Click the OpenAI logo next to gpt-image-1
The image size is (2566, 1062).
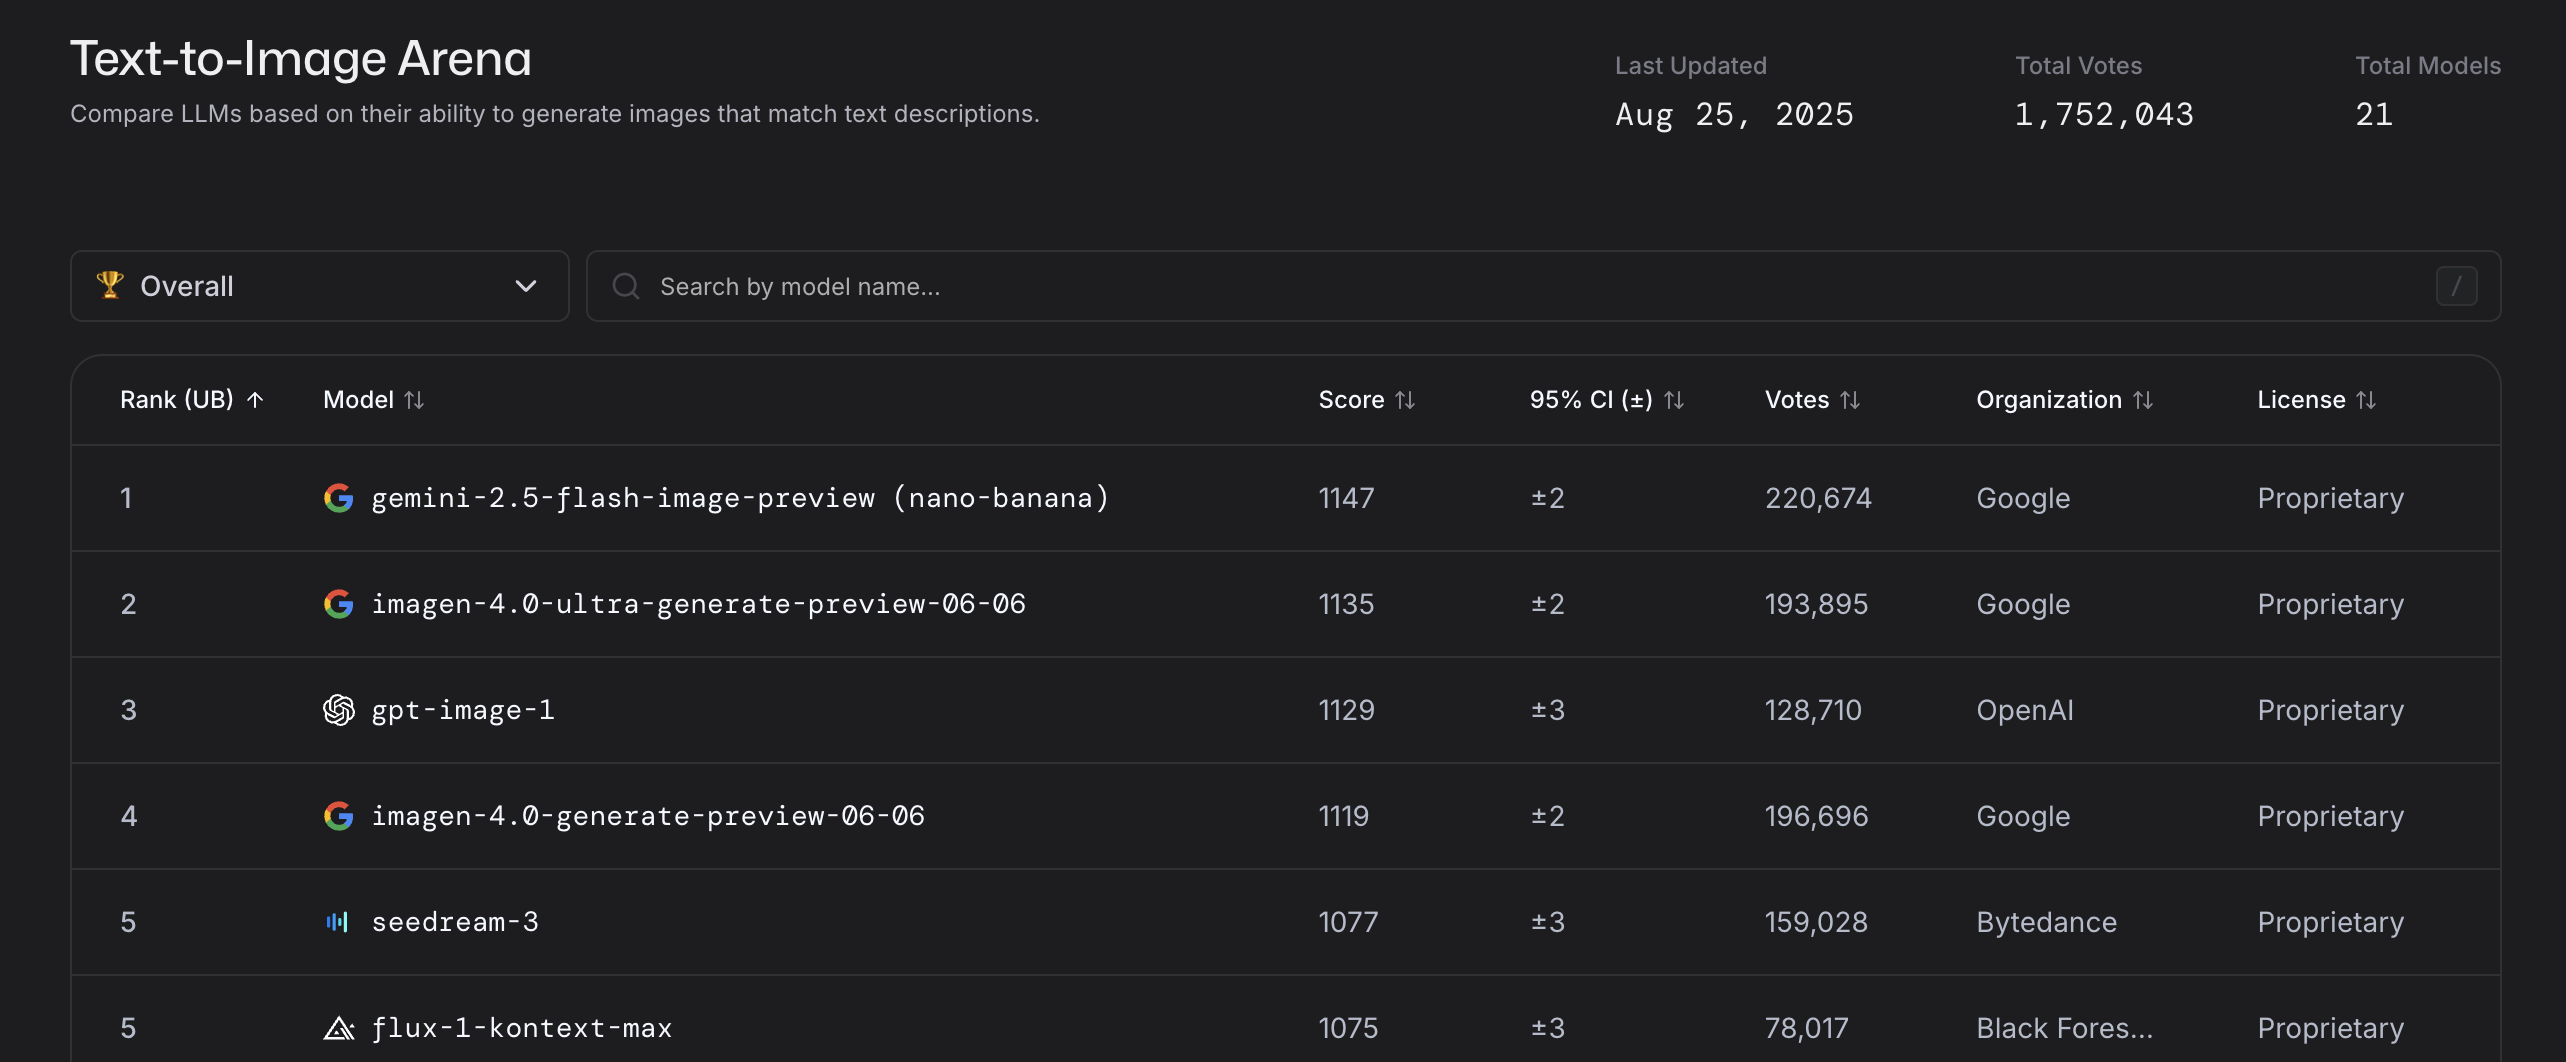click(338, 710)
